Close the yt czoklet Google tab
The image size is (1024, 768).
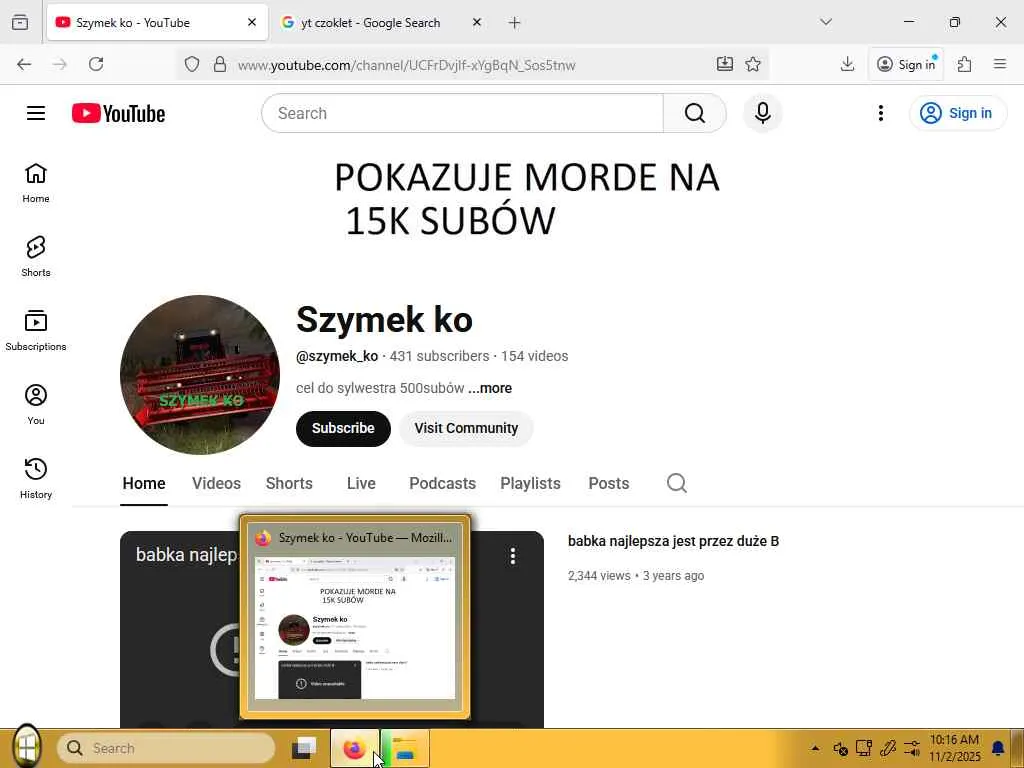(477, 22)
